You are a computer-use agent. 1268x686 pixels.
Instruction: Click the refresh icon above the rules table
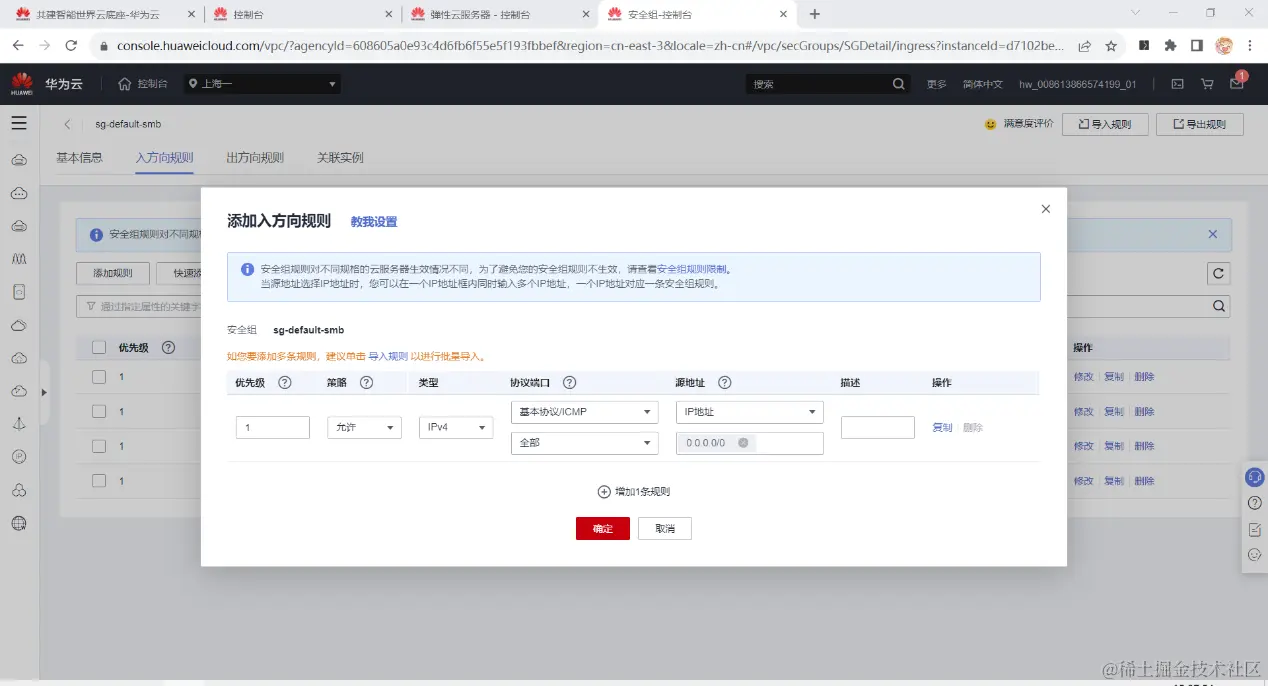[1218, 273]
